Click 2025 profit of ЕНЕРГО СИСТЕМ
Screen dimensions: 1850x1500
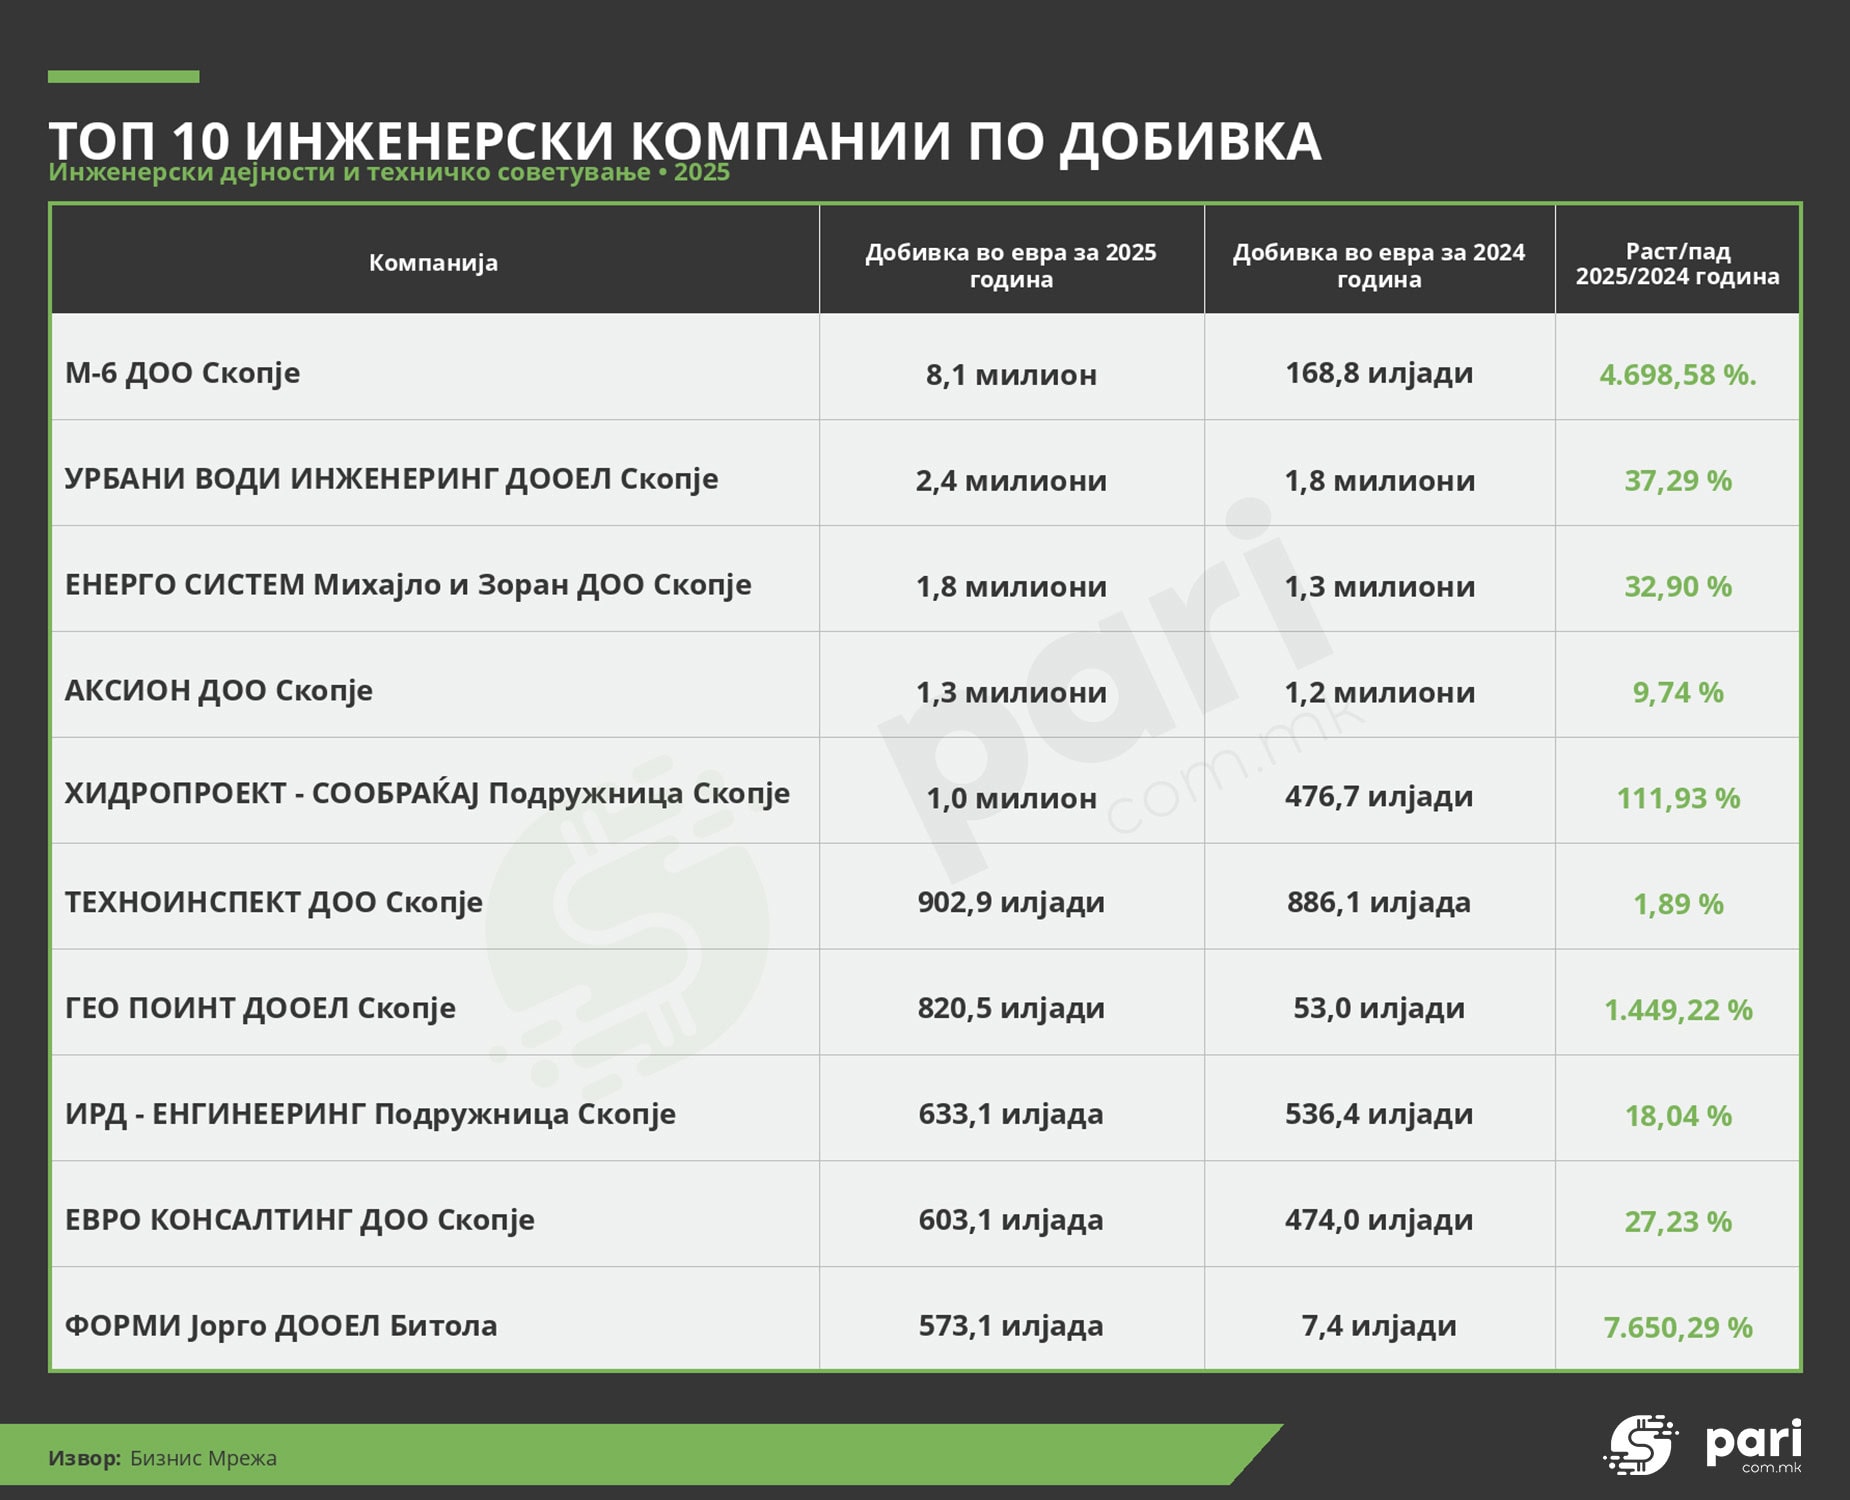[x=1011, y=587]
